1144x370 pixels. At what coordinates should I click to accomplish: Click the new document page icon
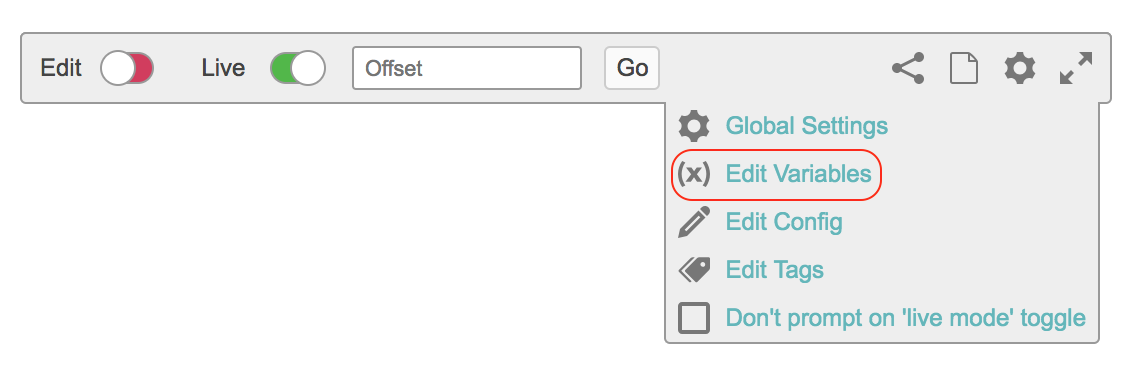[964, 69]
